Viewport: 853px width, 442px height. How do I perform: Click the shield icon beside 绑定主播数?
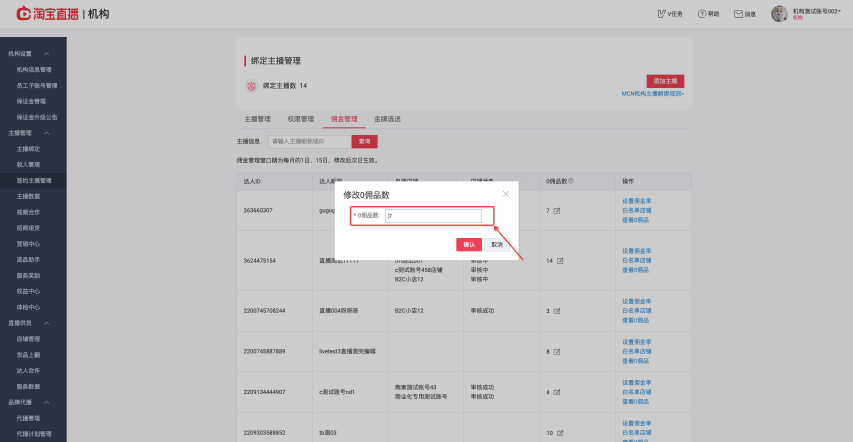[x=251, y=86]
